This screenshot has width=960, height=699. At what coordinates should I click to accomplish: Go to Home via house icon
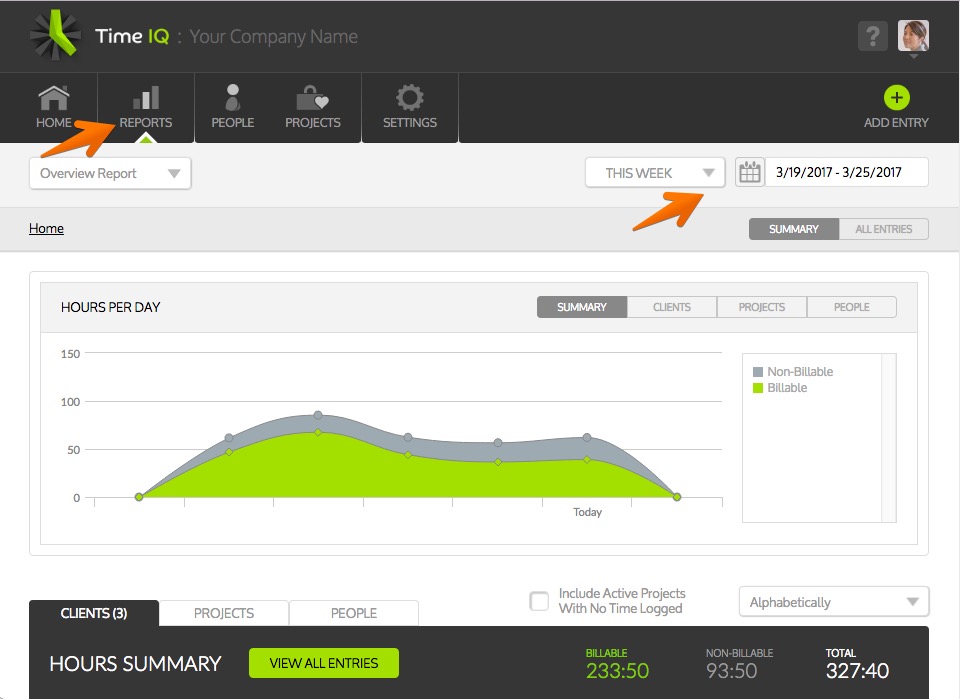(54, 98)
